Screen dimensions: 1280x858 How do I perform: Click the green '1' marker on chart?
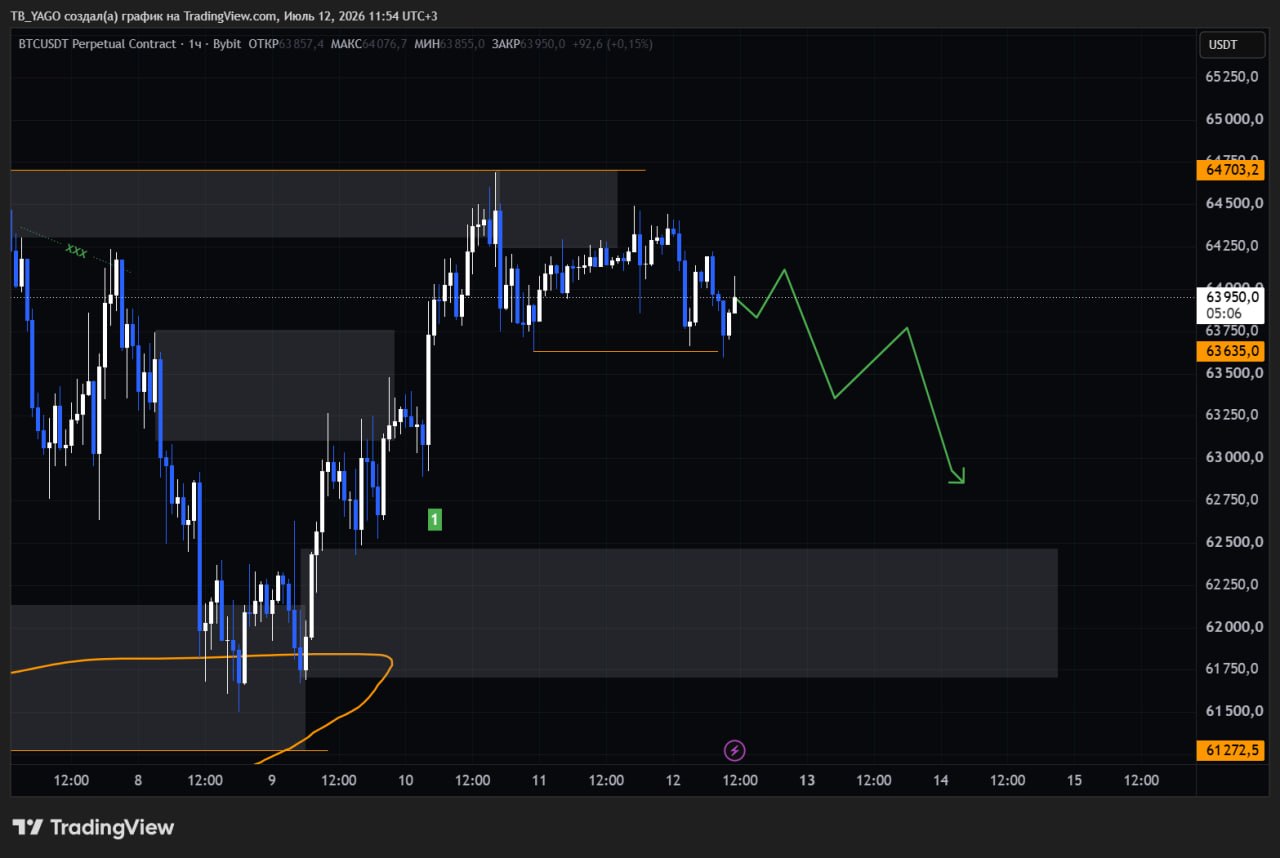434,519
